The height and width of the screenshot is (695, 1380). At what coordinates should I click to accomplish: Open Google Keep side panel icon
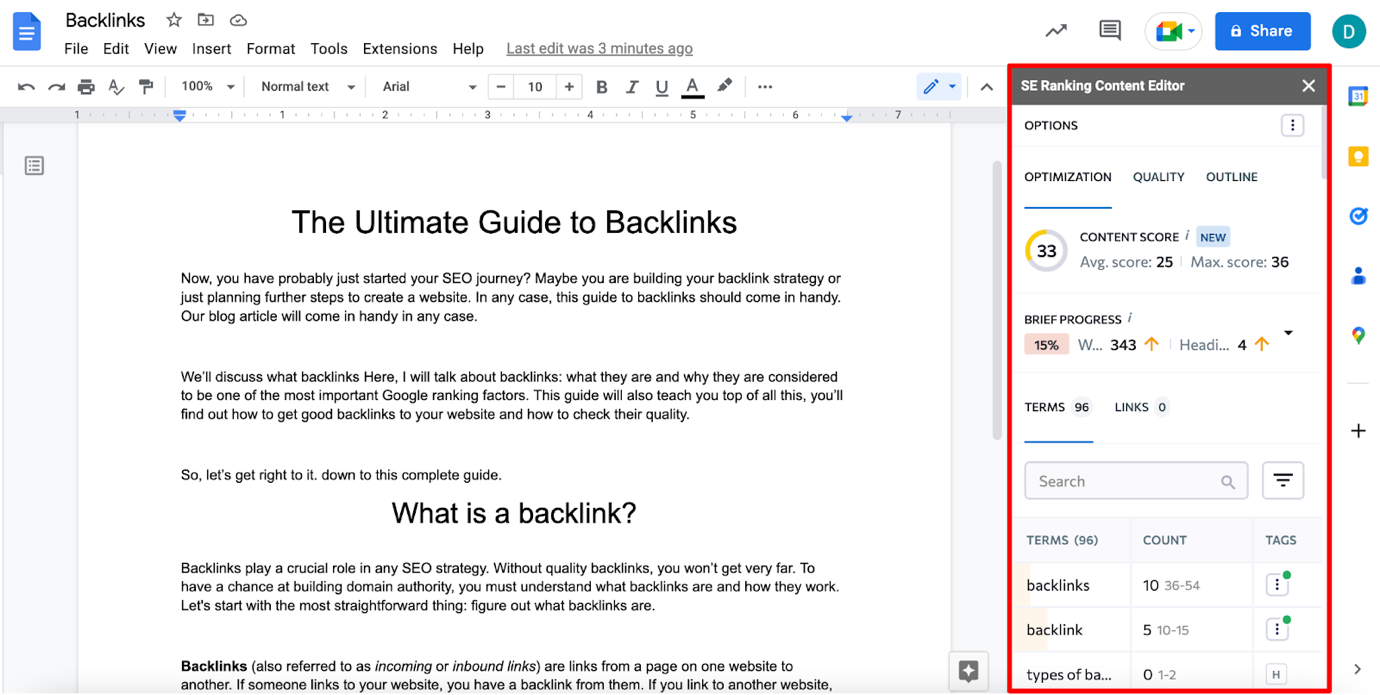[x=1358, y=157]
